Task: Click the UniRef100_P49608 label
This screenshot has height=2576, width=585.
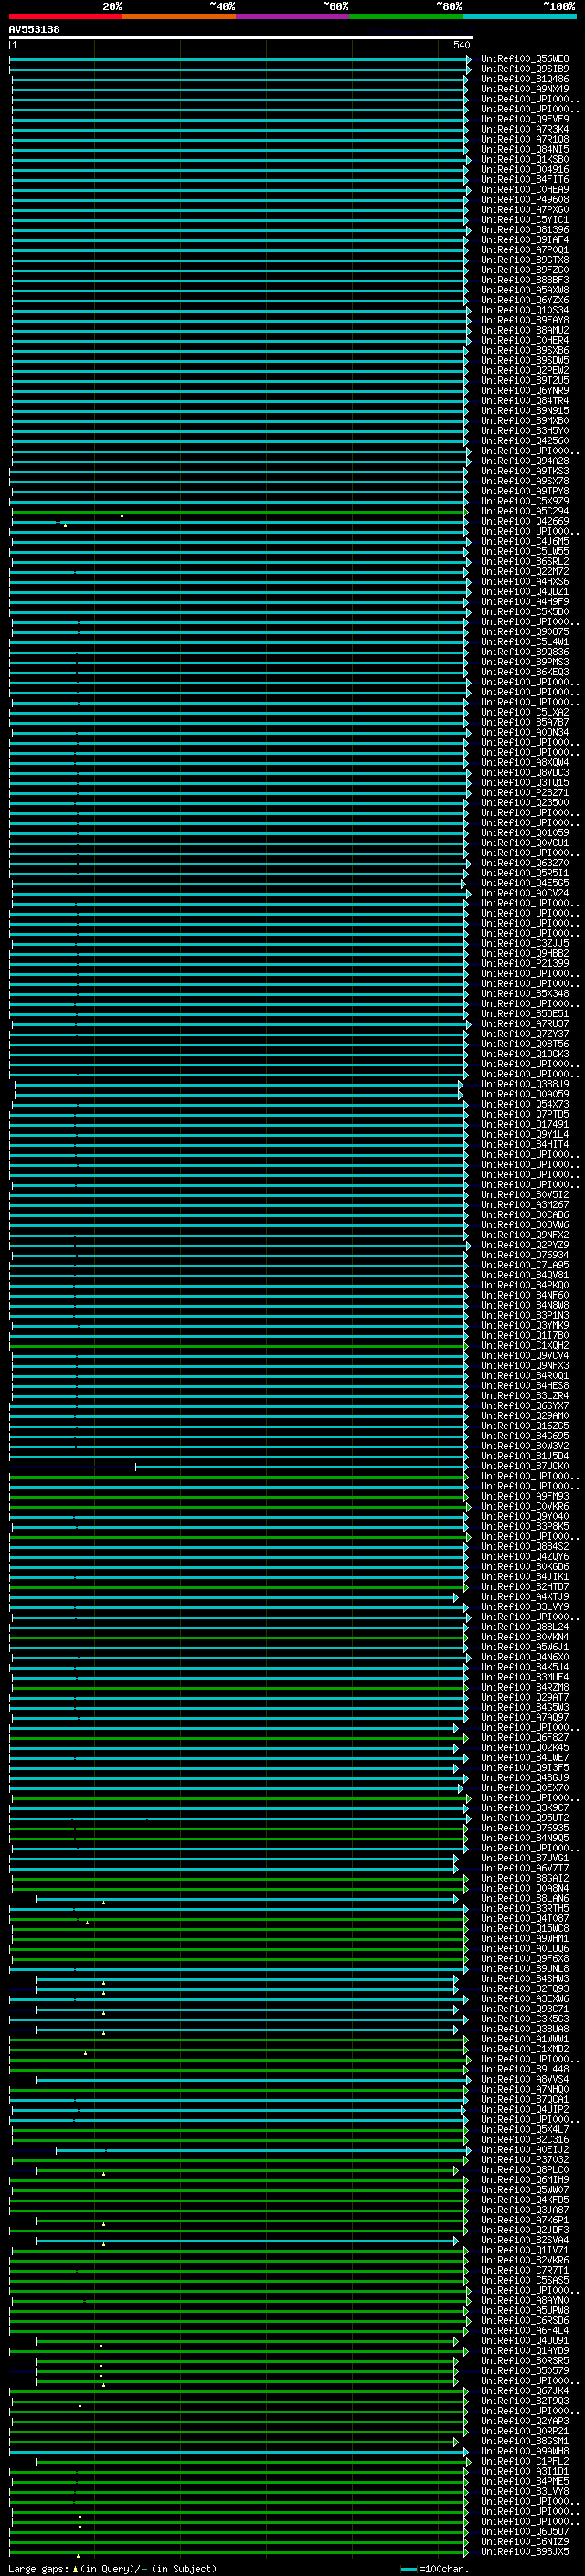Action: pyautogui.click(x=525, y=199)
